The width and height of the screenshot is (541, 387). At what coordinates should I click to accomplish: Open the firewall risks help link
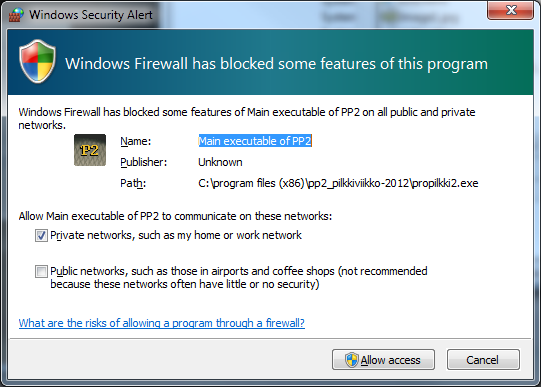pyautogui.click(x=162, y=323)
